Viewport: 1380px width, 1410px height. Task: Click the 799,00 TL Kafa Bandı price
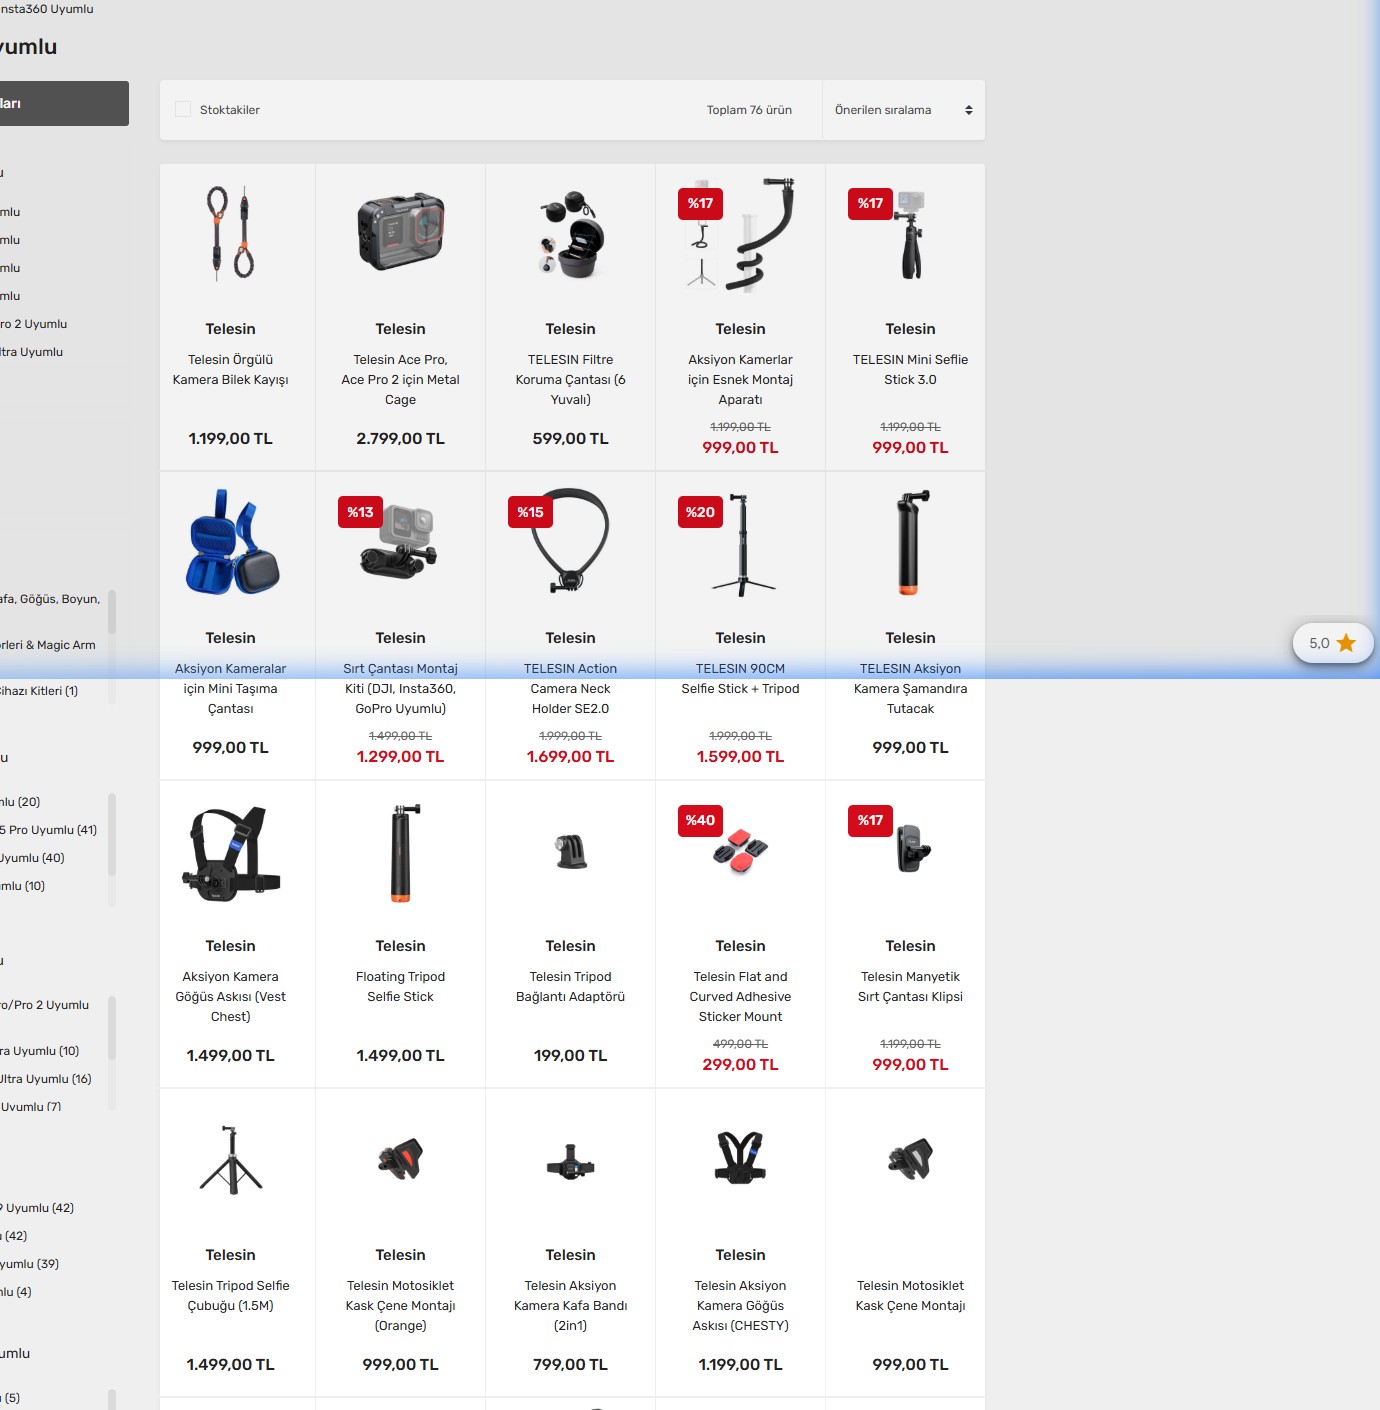pyautogui.click(x=571, y=1365)
